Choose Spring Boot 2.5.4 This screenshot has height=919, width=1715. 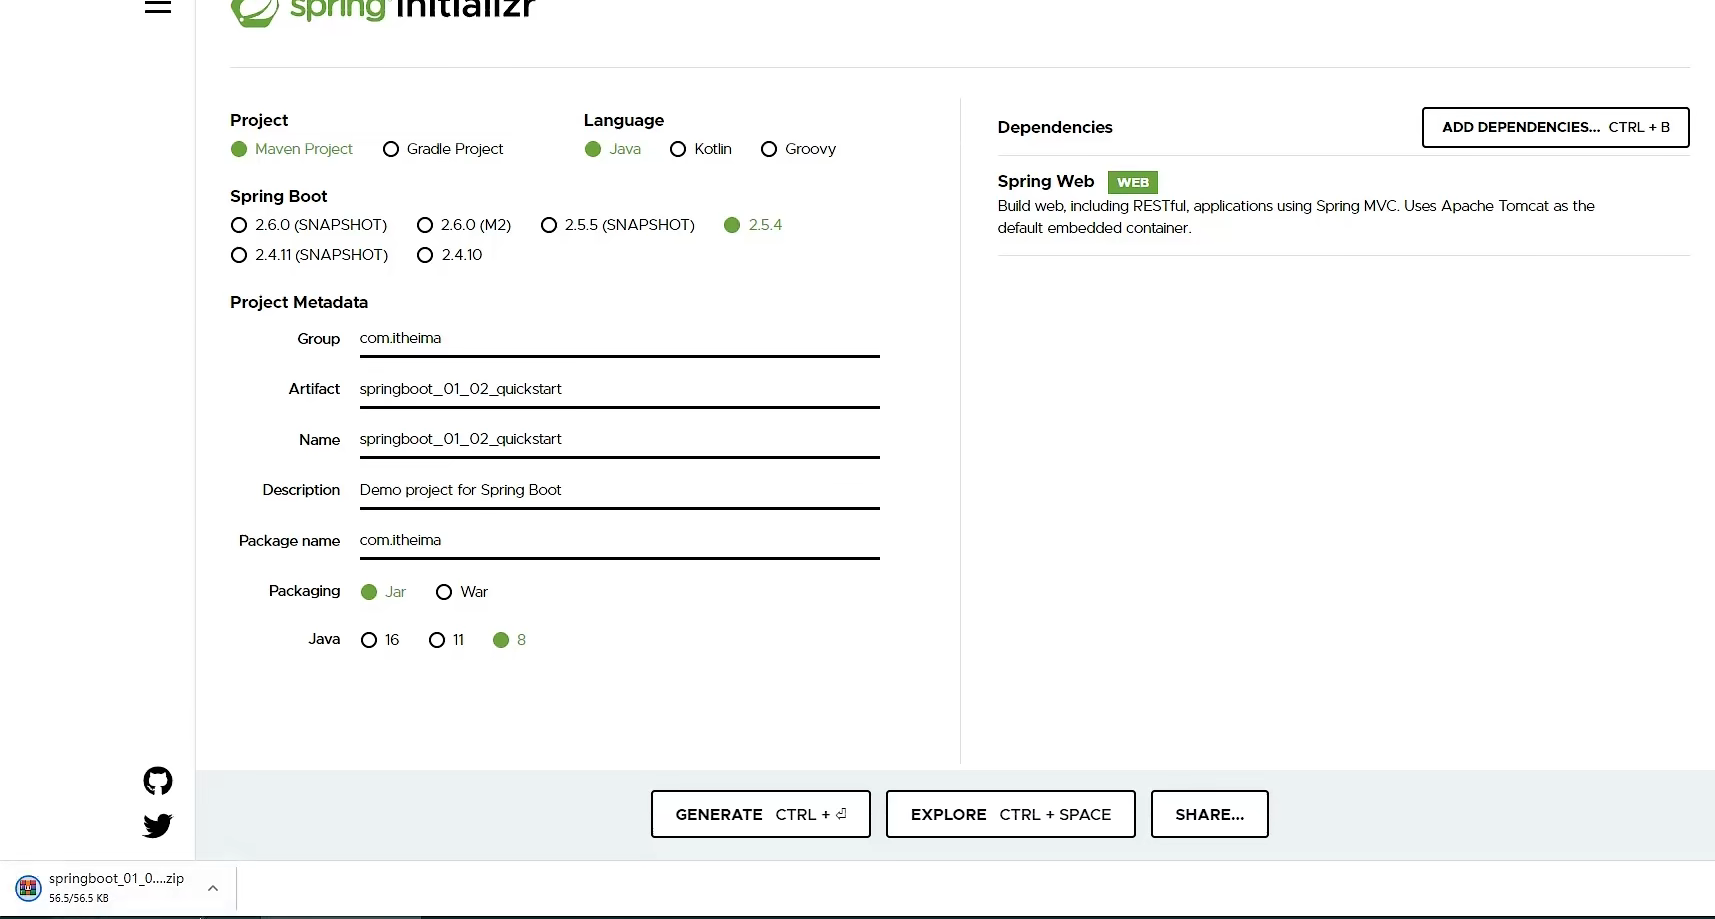(x=753, y=225)
